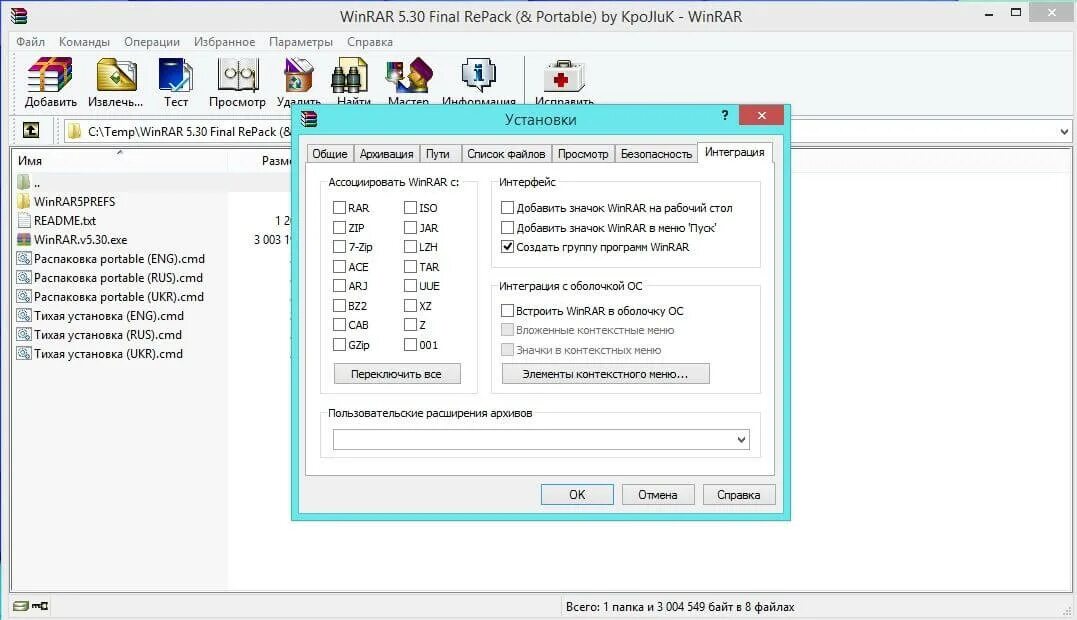Viewport: 1077px width, 620px height.
Task: Click the Отмена button
Action: [x=657, y=494]
